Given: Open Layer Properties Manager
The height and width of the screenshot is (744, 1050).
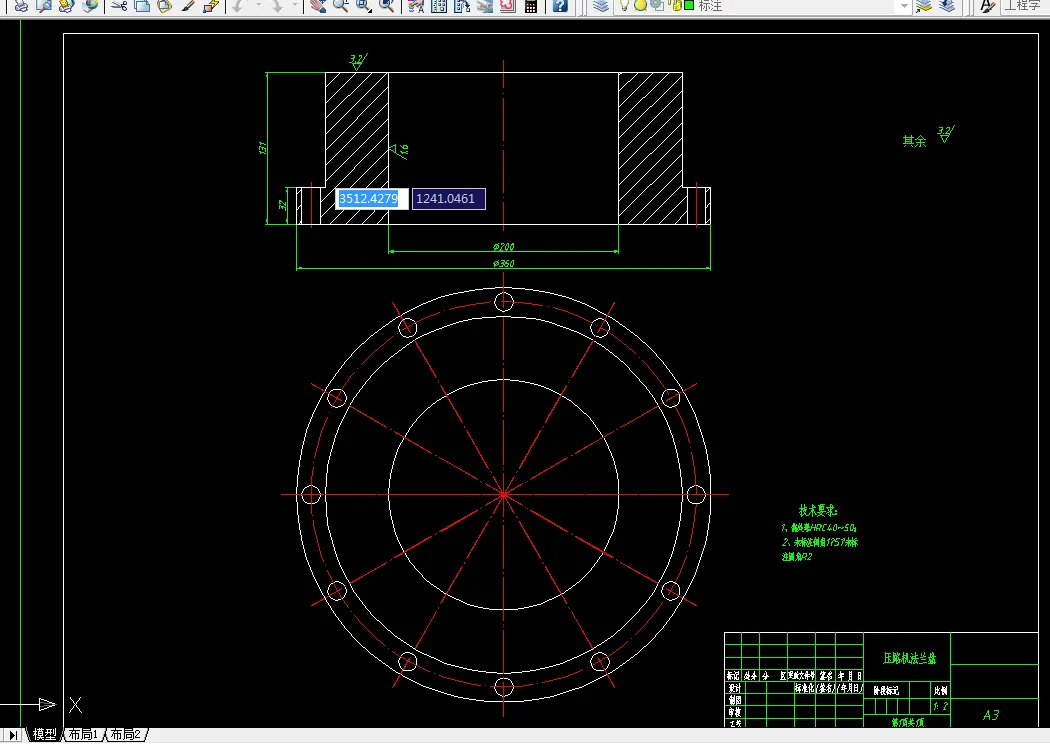Looking at the screenshot, I should (601, 6).
